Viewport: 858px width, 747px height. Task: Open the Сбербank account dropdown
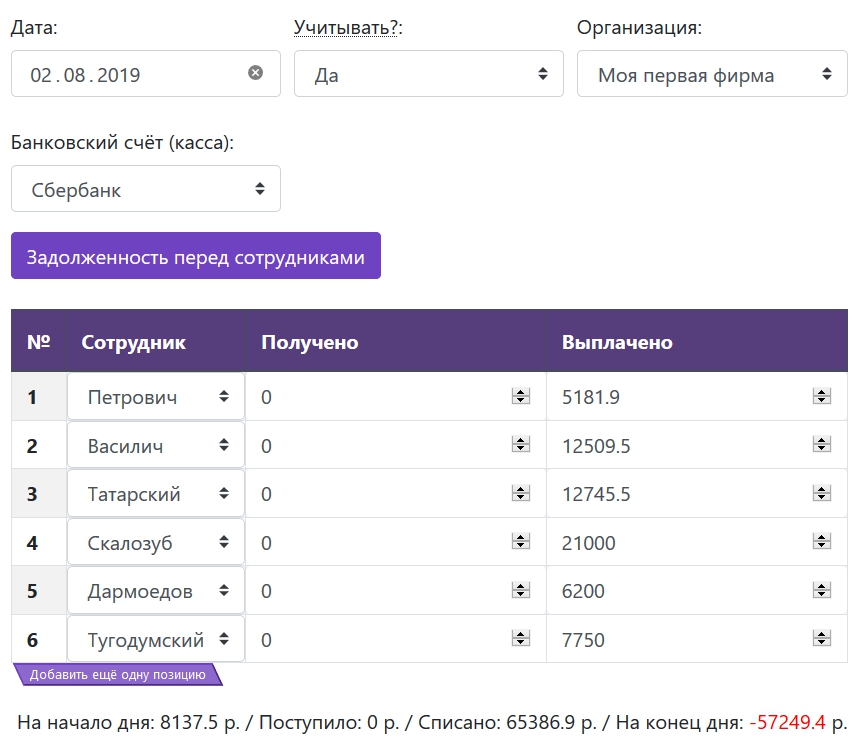tap(145, 189)
